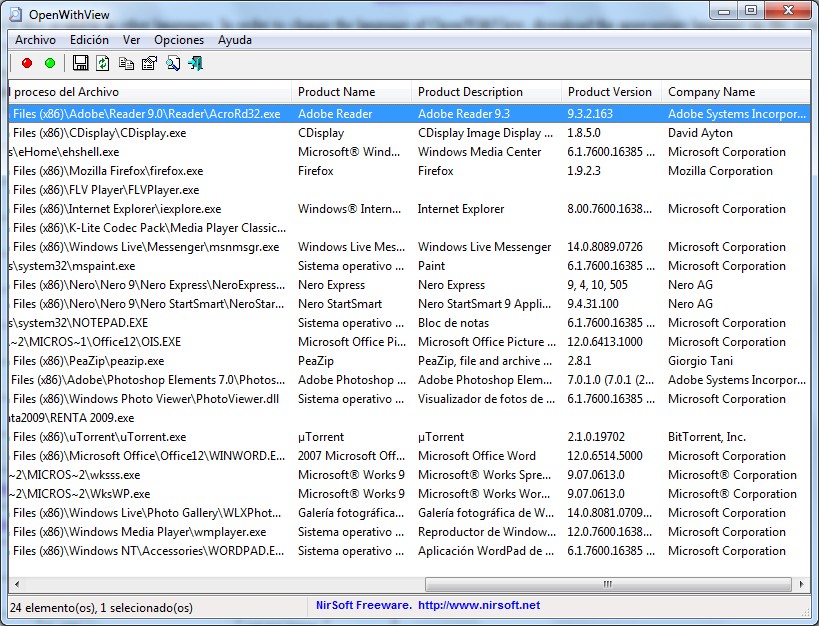
Task: Open the Archivo menu
Action: pyautogui.click(x=36, y=40)
